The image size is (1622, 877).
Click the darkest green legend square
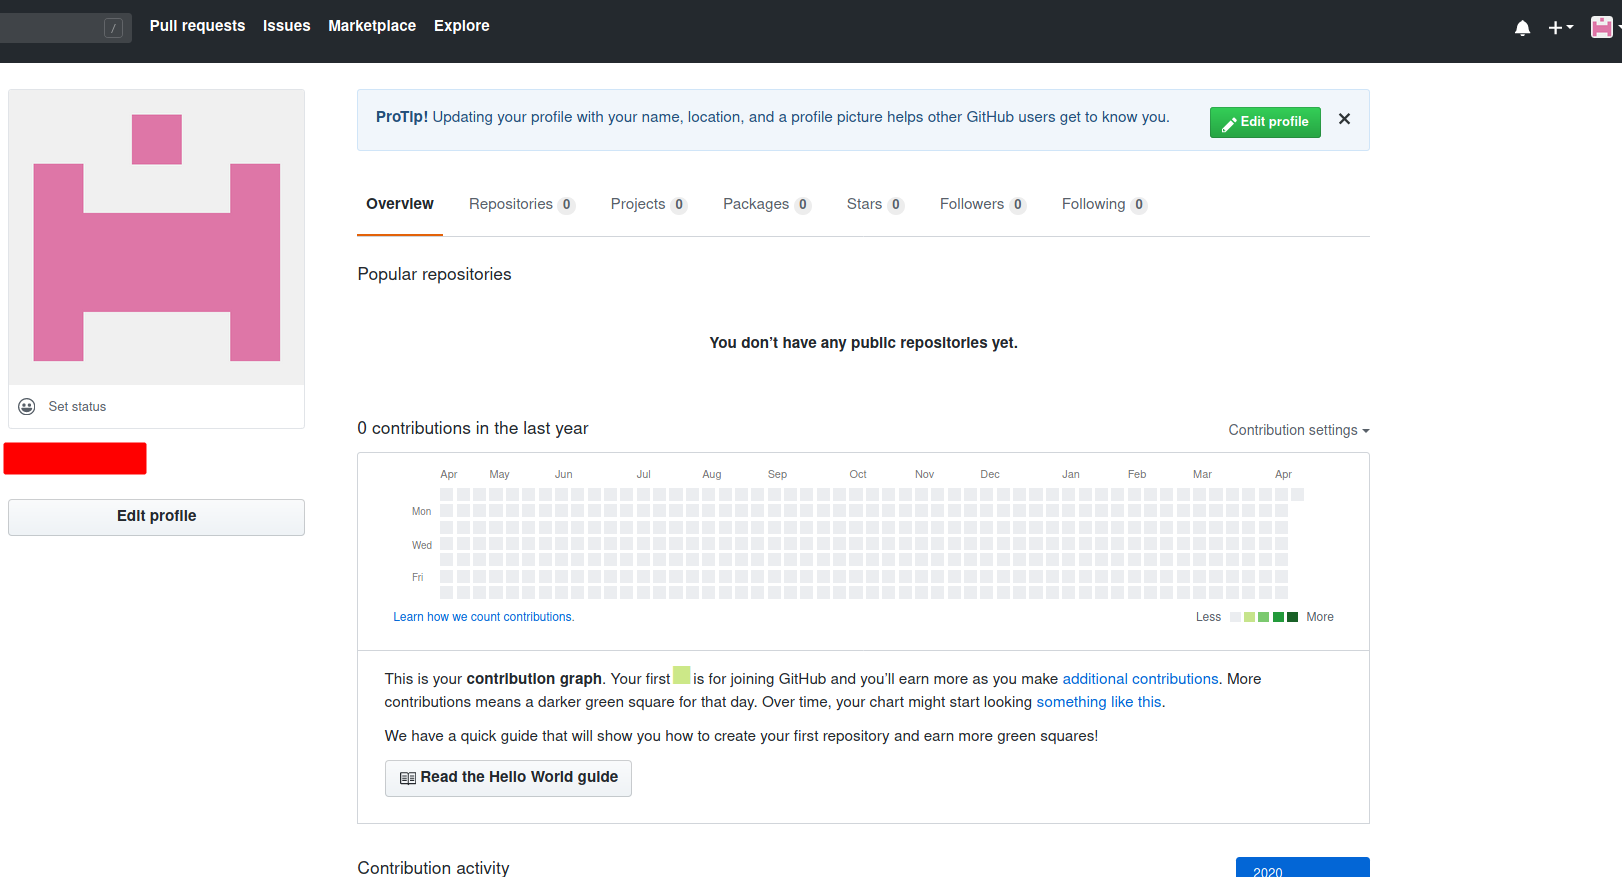[x=1292, y=617]
